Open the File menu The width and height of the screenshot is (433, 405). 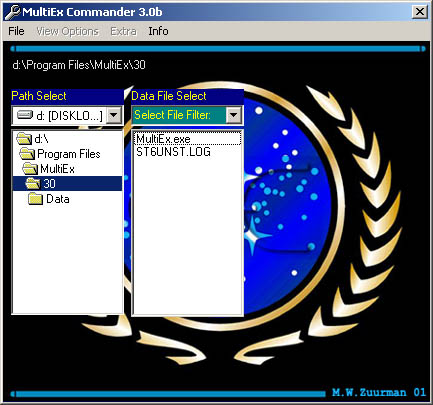(x=16, y=31)
